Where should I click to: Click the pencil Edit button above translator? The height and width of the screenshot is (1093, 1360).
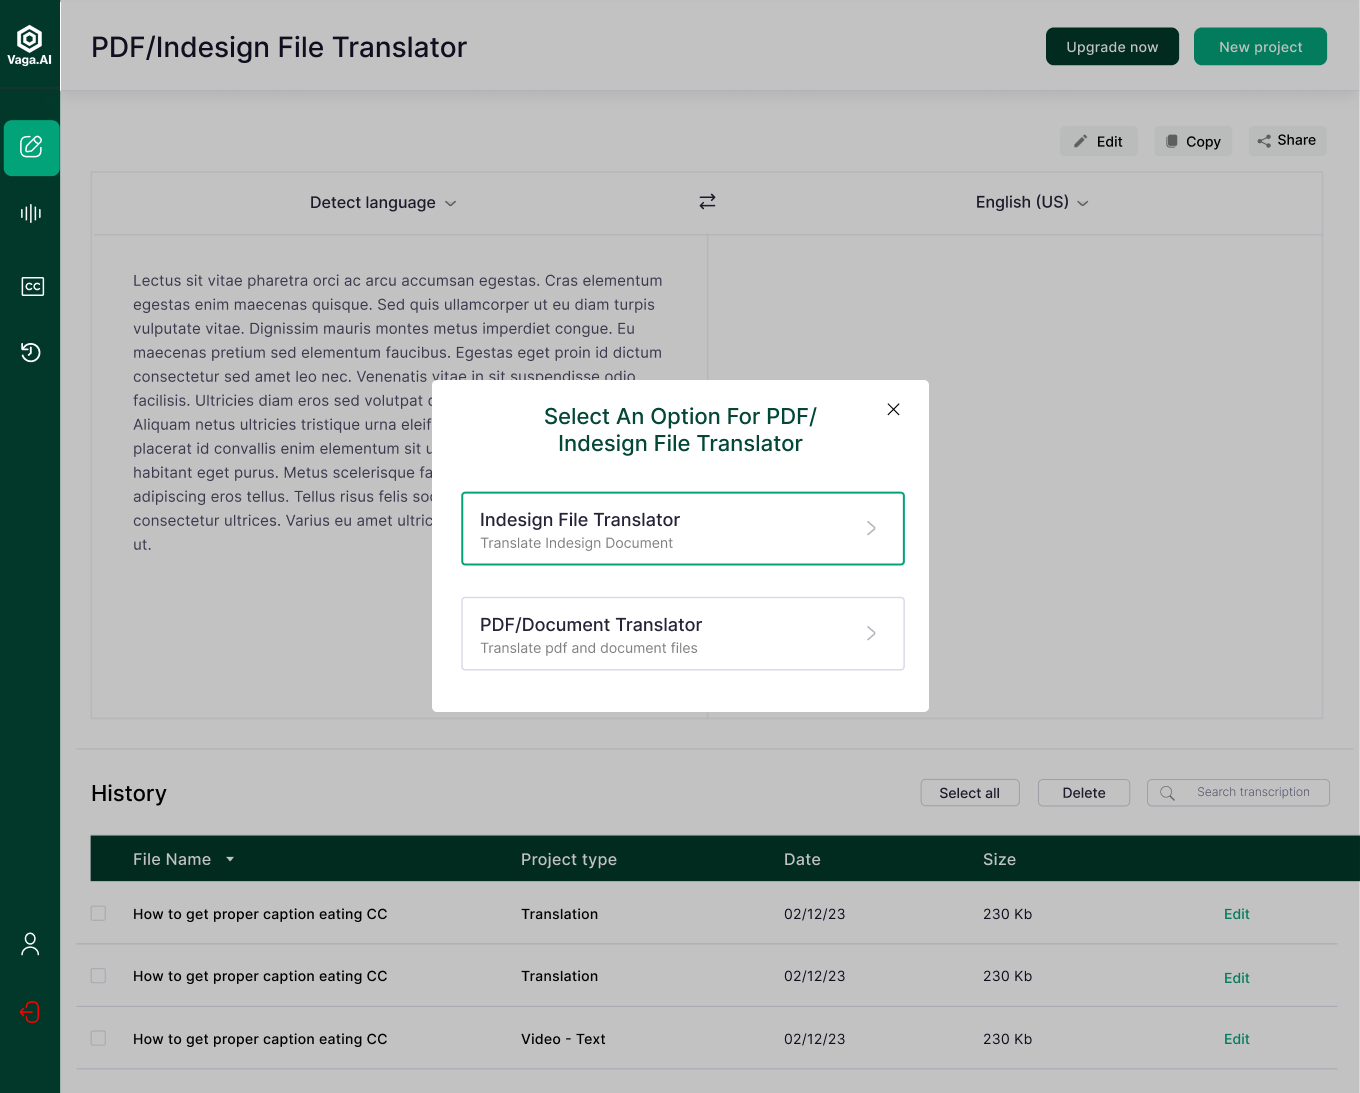(x=1098, y=141)
